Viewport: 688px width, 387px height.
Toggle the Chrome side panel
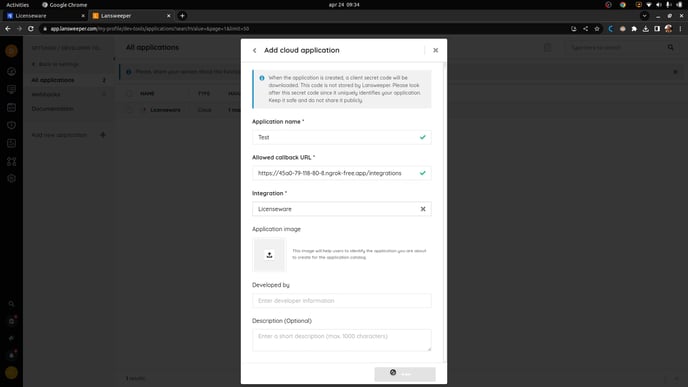657,29
